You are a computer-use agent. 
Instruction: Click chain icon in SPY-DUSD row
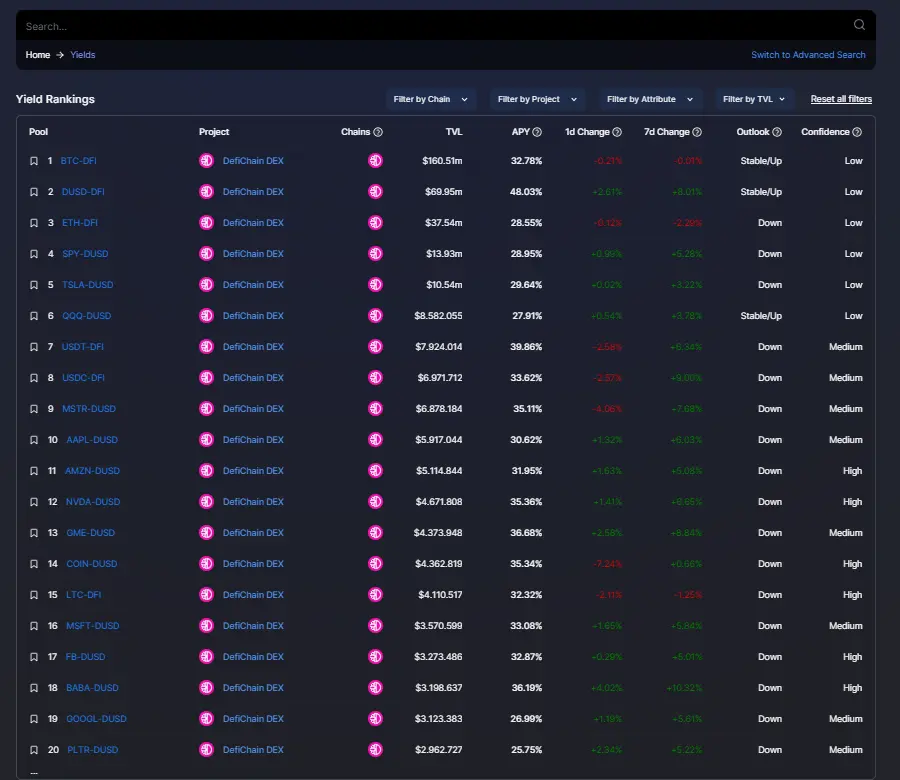375,254
